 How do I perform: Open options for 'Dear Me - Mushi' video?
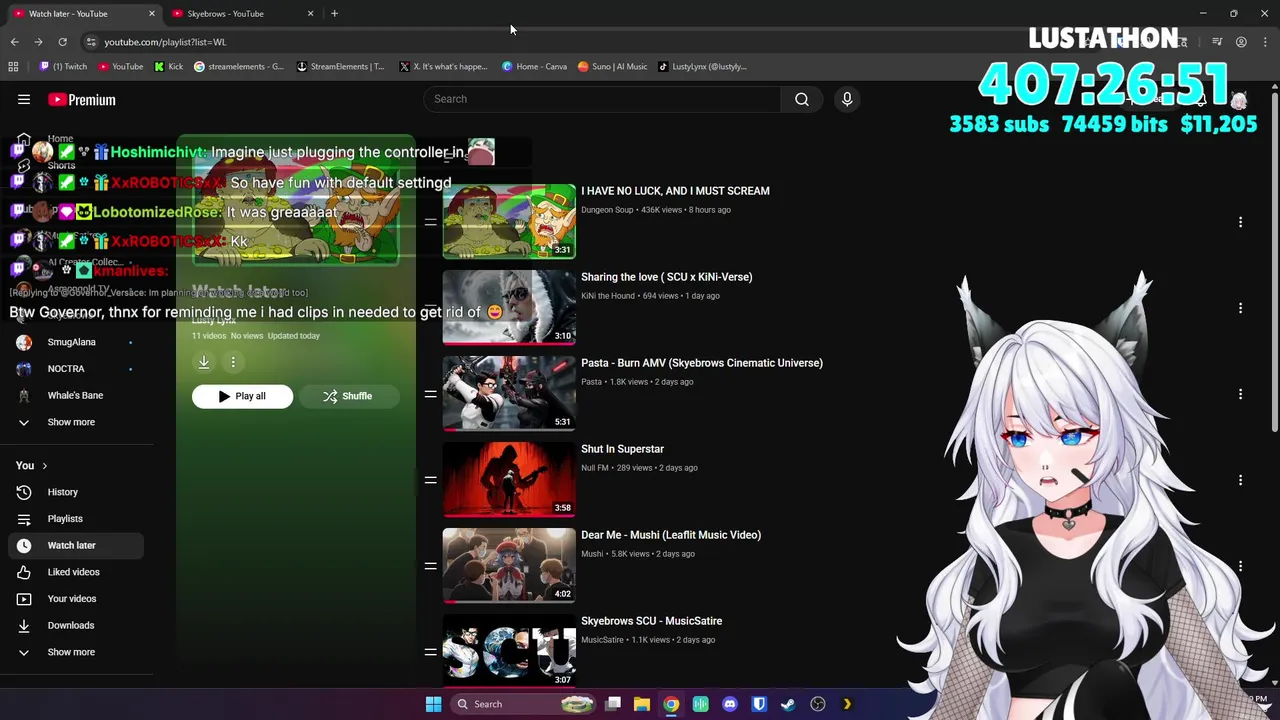1240,566
